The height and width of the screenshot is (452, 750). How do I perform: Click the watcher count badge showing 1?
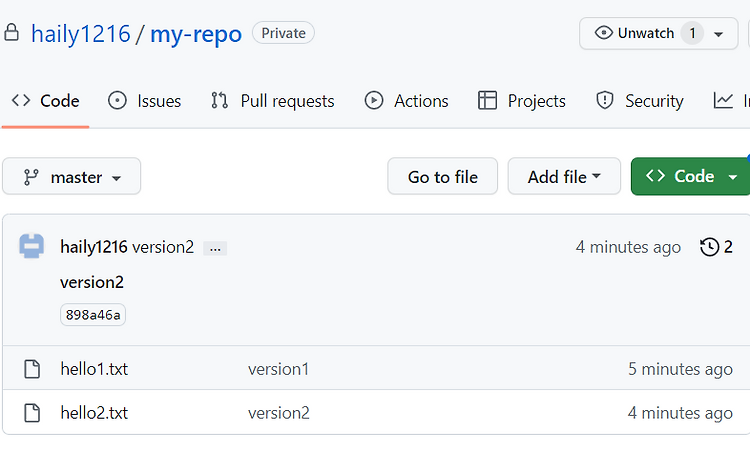[692, 33]
